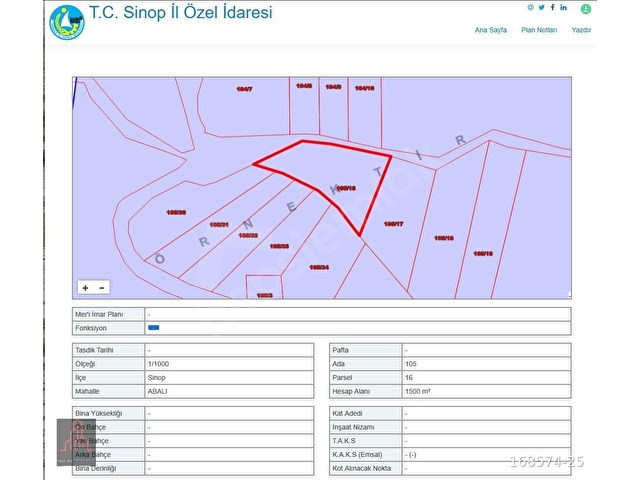This screenshot has width=640, height=480.
Task: Click parcel label 104/9 on the map
Action: click(x=333, y=87)
